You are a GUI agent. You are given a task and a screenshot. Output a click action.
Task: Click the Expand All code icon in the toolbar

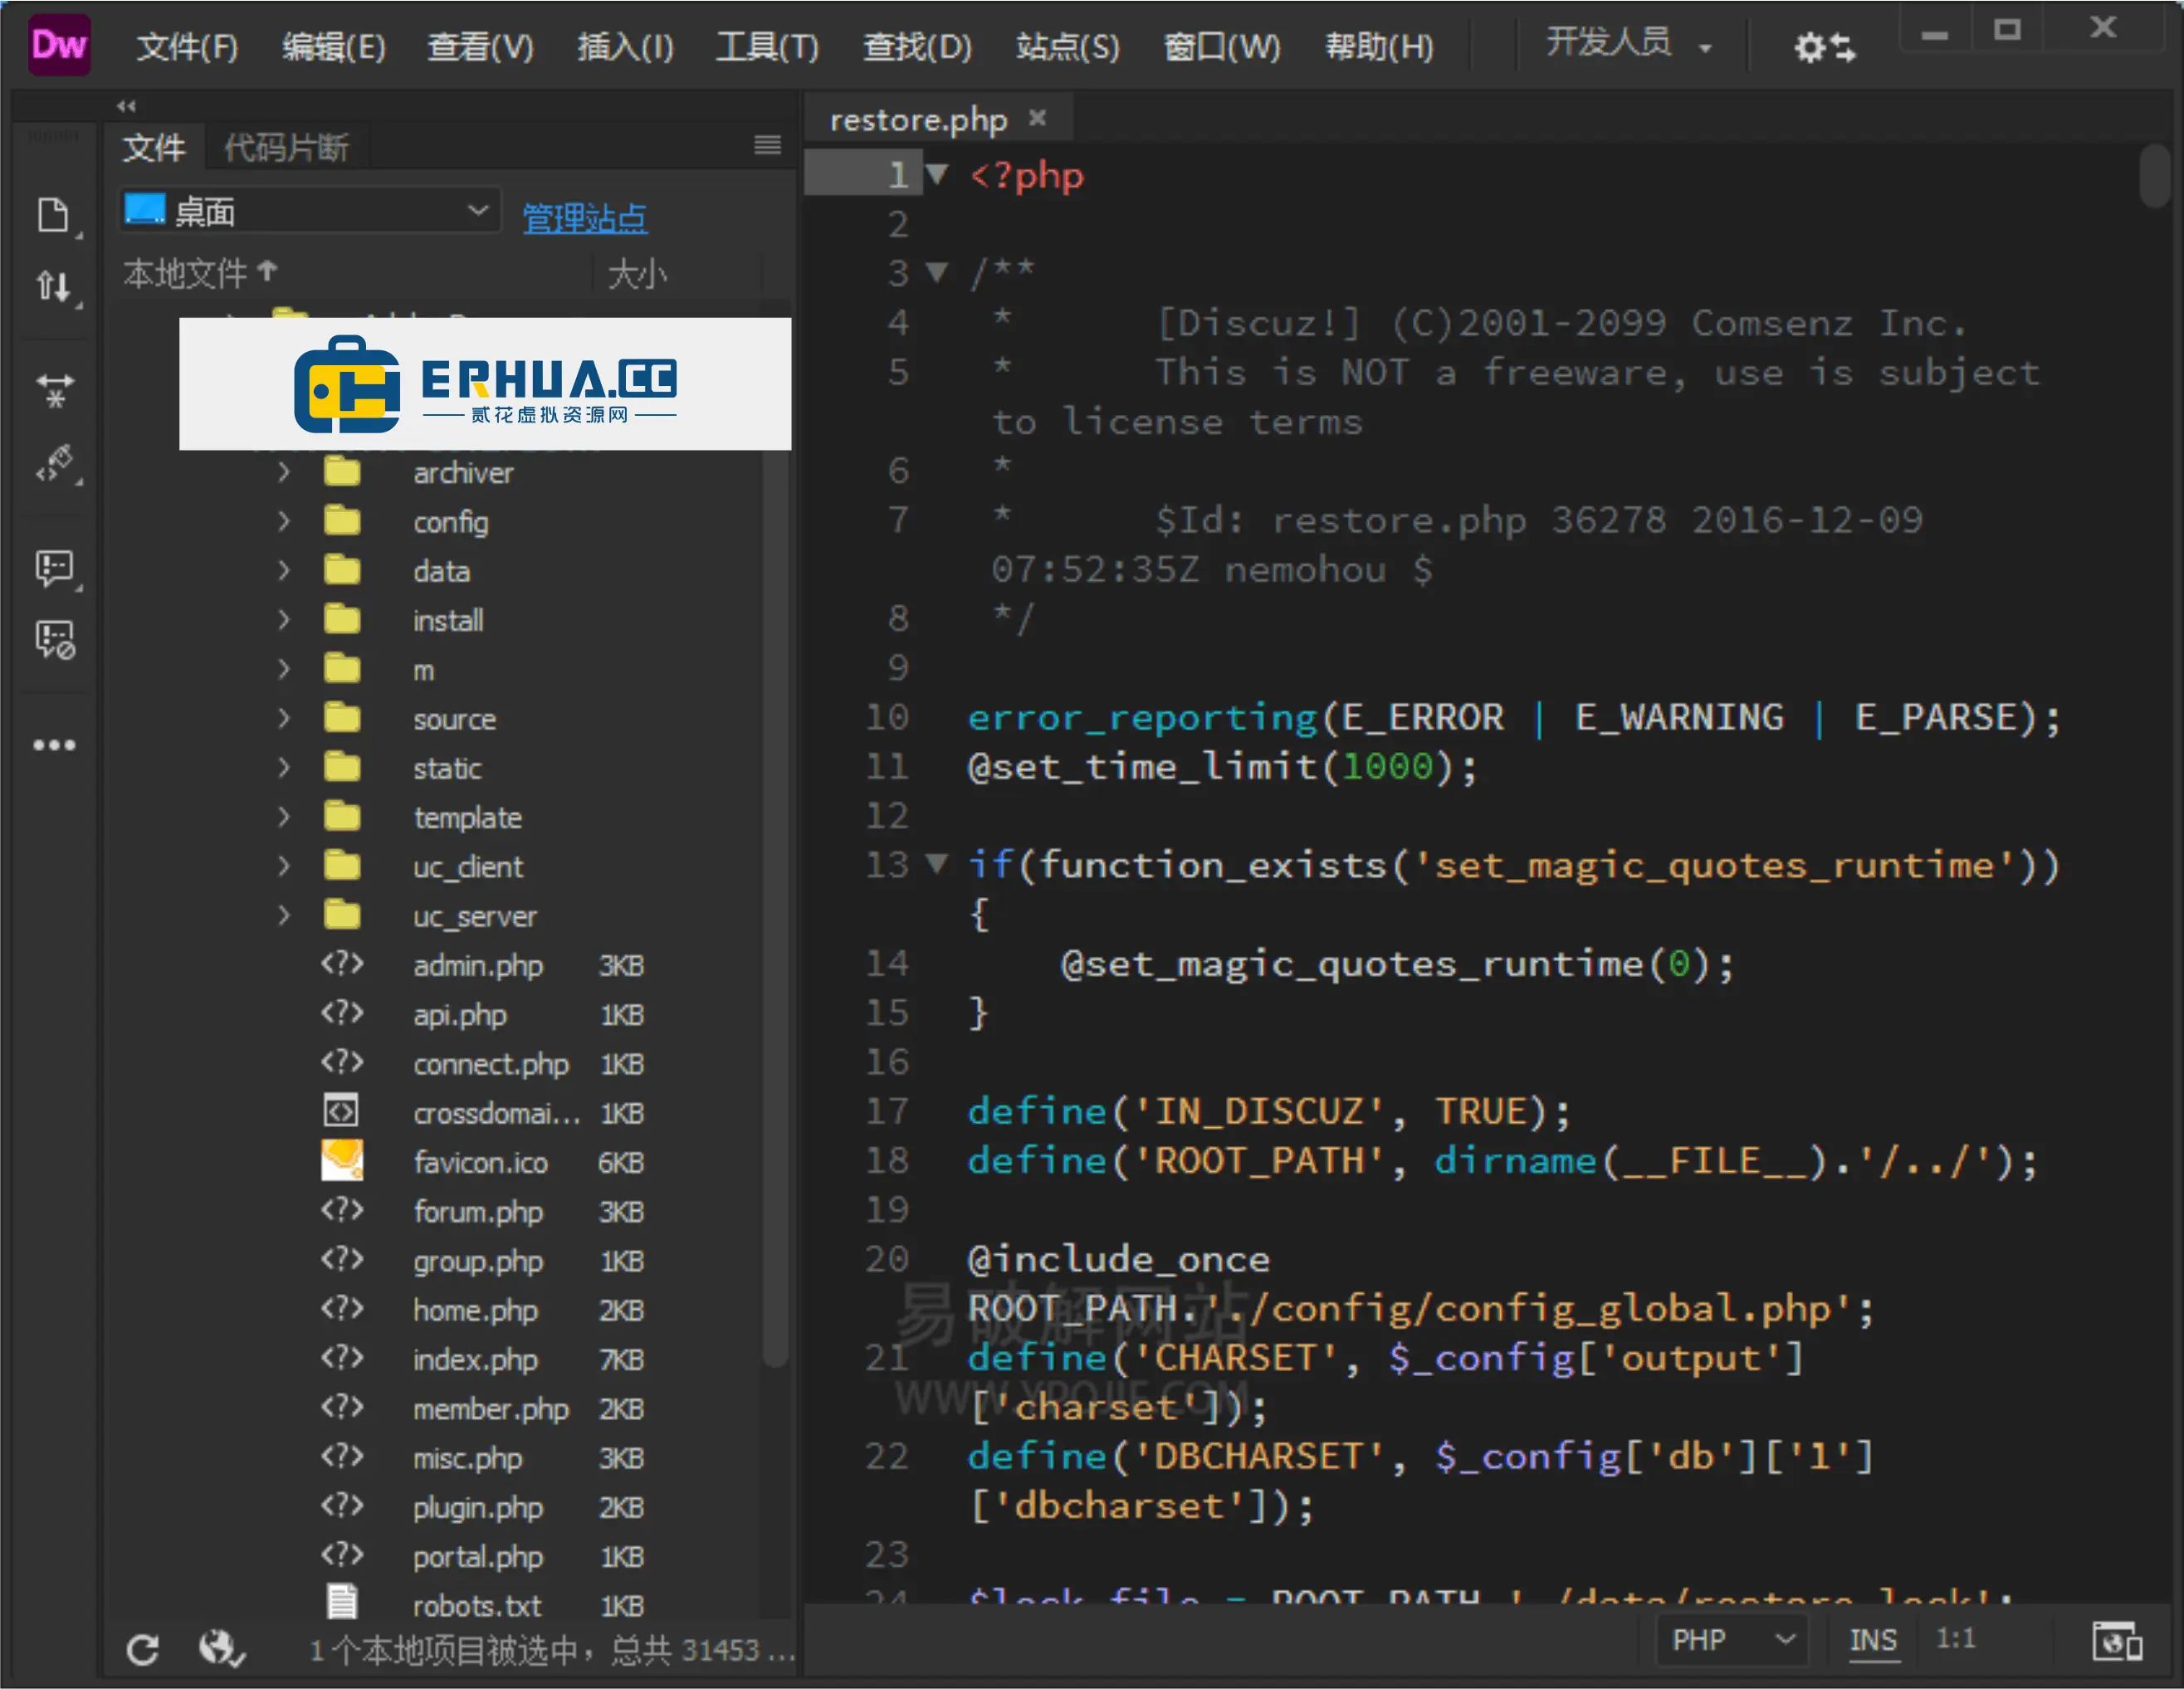click(55, 390)
